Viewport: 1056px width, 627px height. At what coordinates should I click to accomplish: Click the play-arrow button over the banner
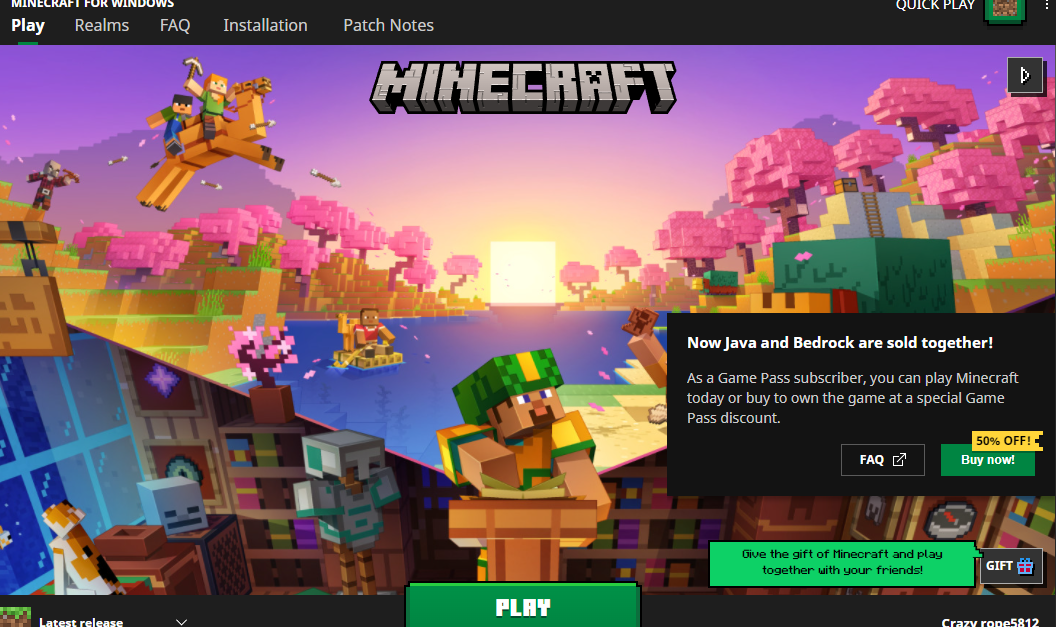pyautogui.click(x=1024, y=75)
